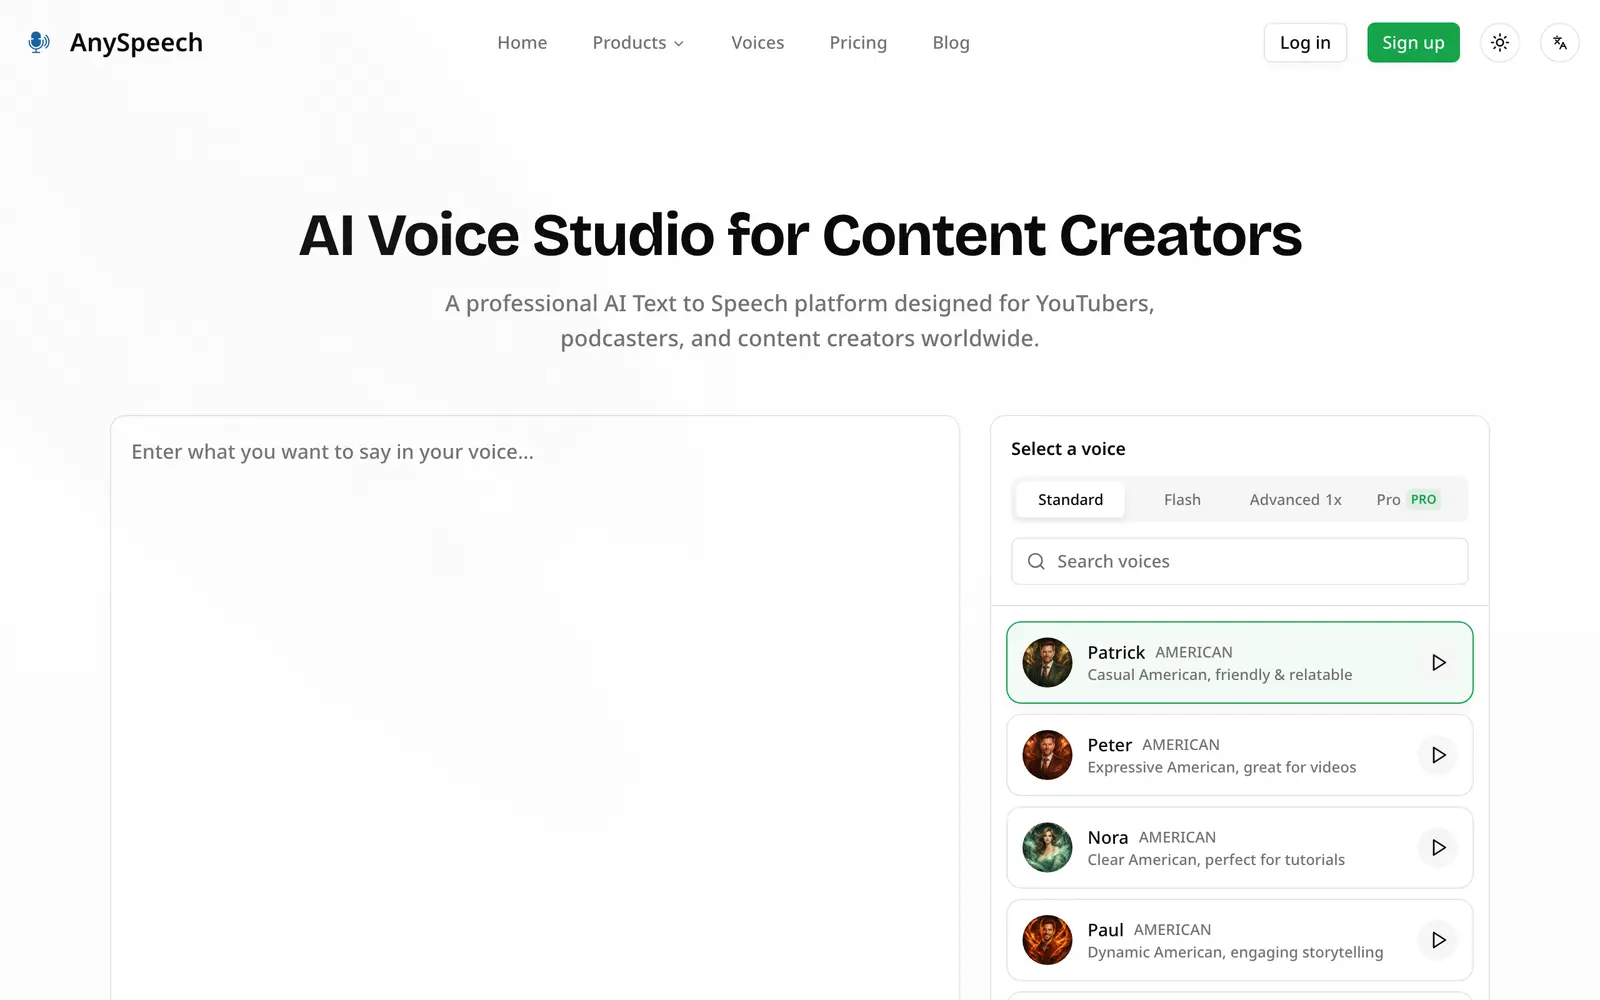Viewport: 1600px width, 1000px height.
Task: Click the 'AI Voice Studio for Content Creators' headline
Action: [800, 235]
